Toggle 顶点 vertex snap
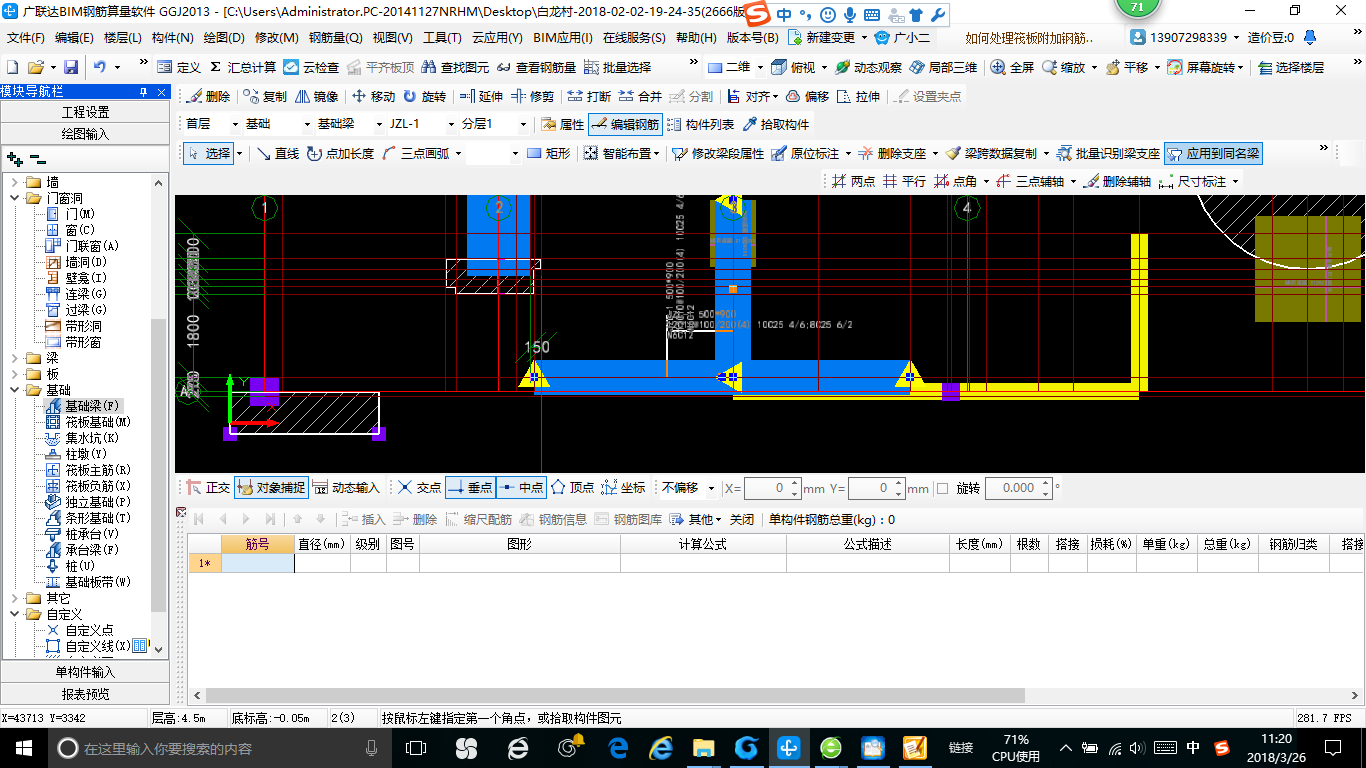The height and width of the screenshot is (768, 1366). tap(573, 488)
